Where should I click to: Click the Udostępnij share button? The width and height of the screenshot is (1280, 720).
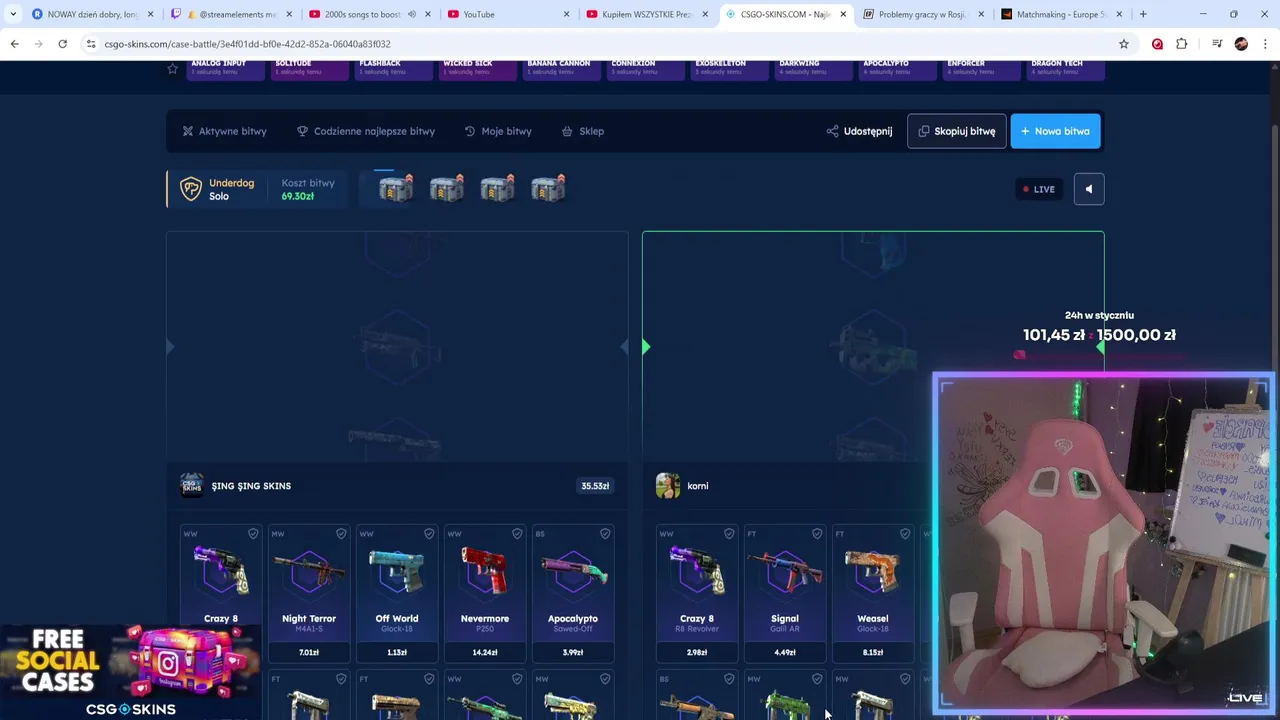pos(860,131)
